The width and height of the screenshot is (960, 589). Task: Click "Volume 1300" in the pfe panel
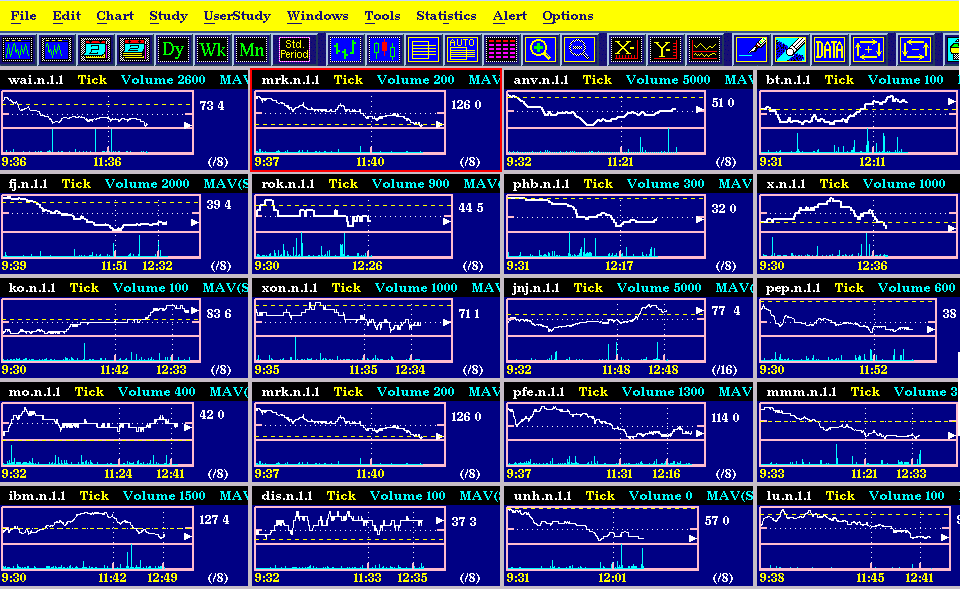[663, 392]
